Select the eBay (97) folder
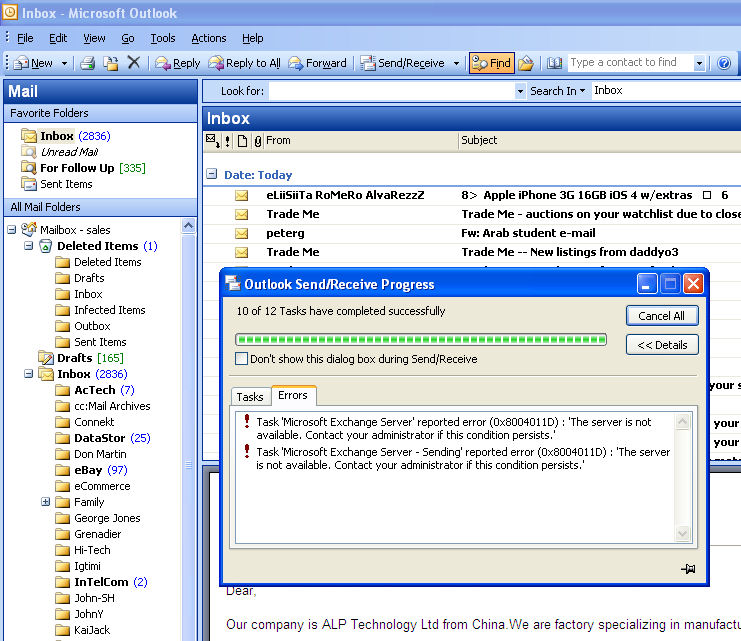This screenshot has width=741, height=641. pos(91,470)
